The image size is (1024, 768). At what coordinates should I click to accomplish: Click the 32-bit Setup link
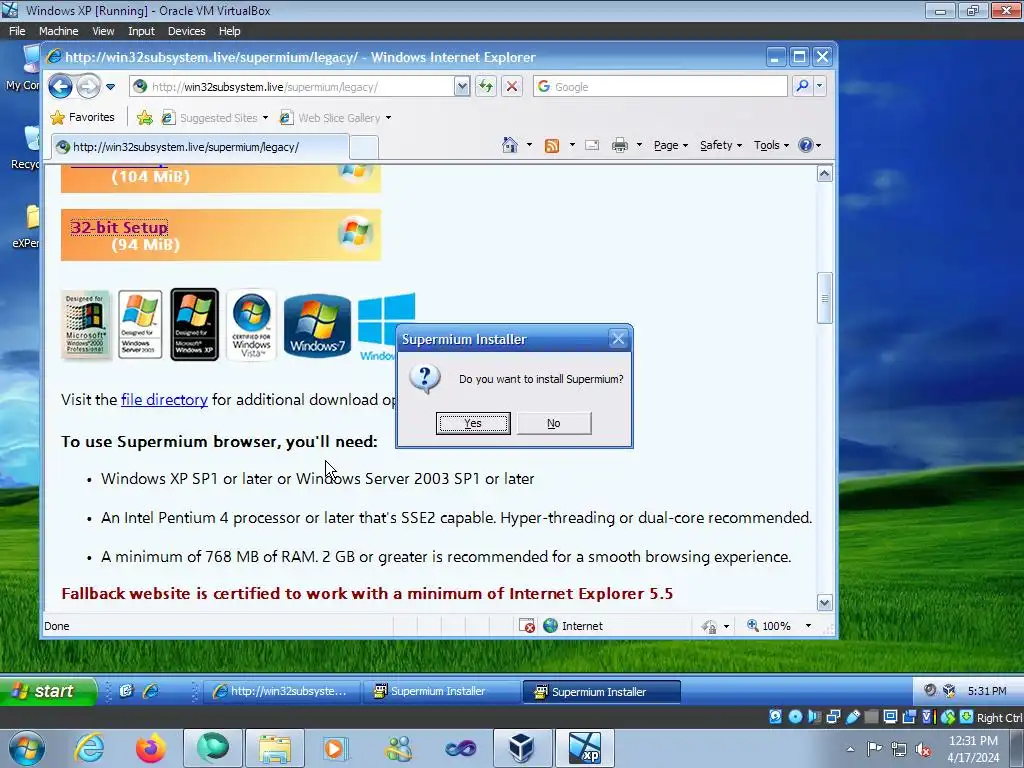[x=119, y=227]
